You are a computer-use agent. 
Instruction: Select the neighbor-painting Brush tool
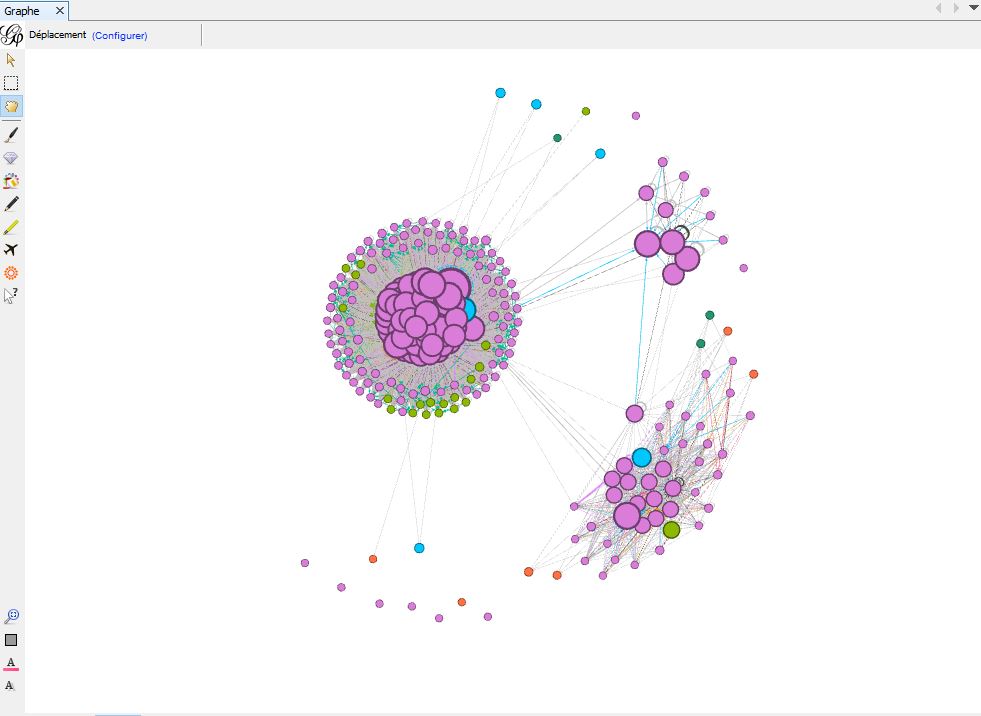pos(11,181)
